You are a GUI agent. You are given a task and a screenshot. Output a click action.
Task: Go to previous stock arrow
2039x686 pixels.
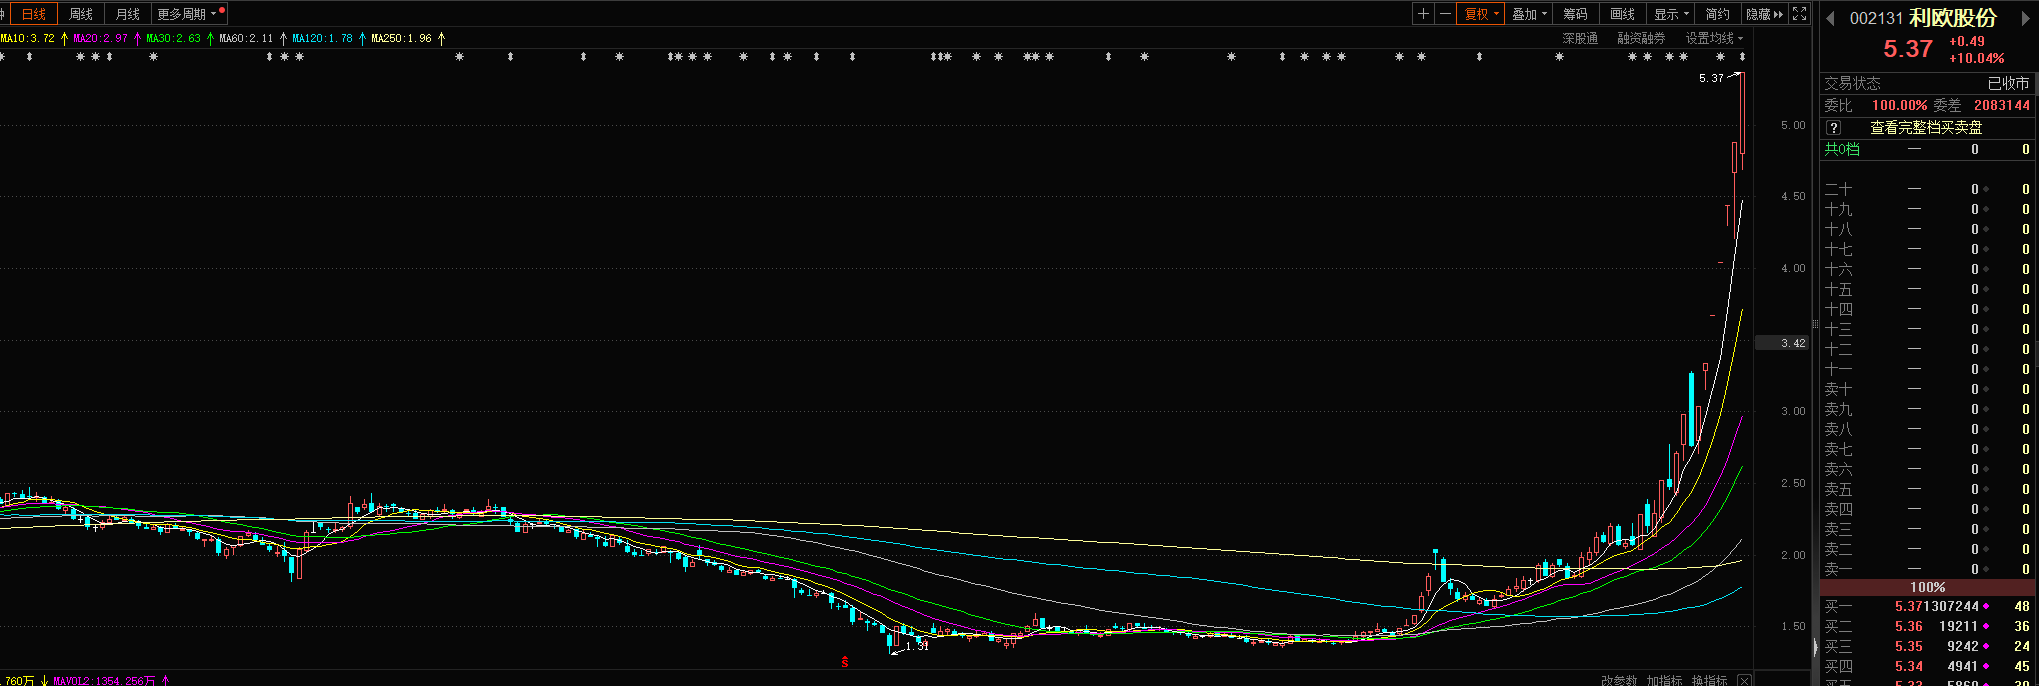point(1831,18)
